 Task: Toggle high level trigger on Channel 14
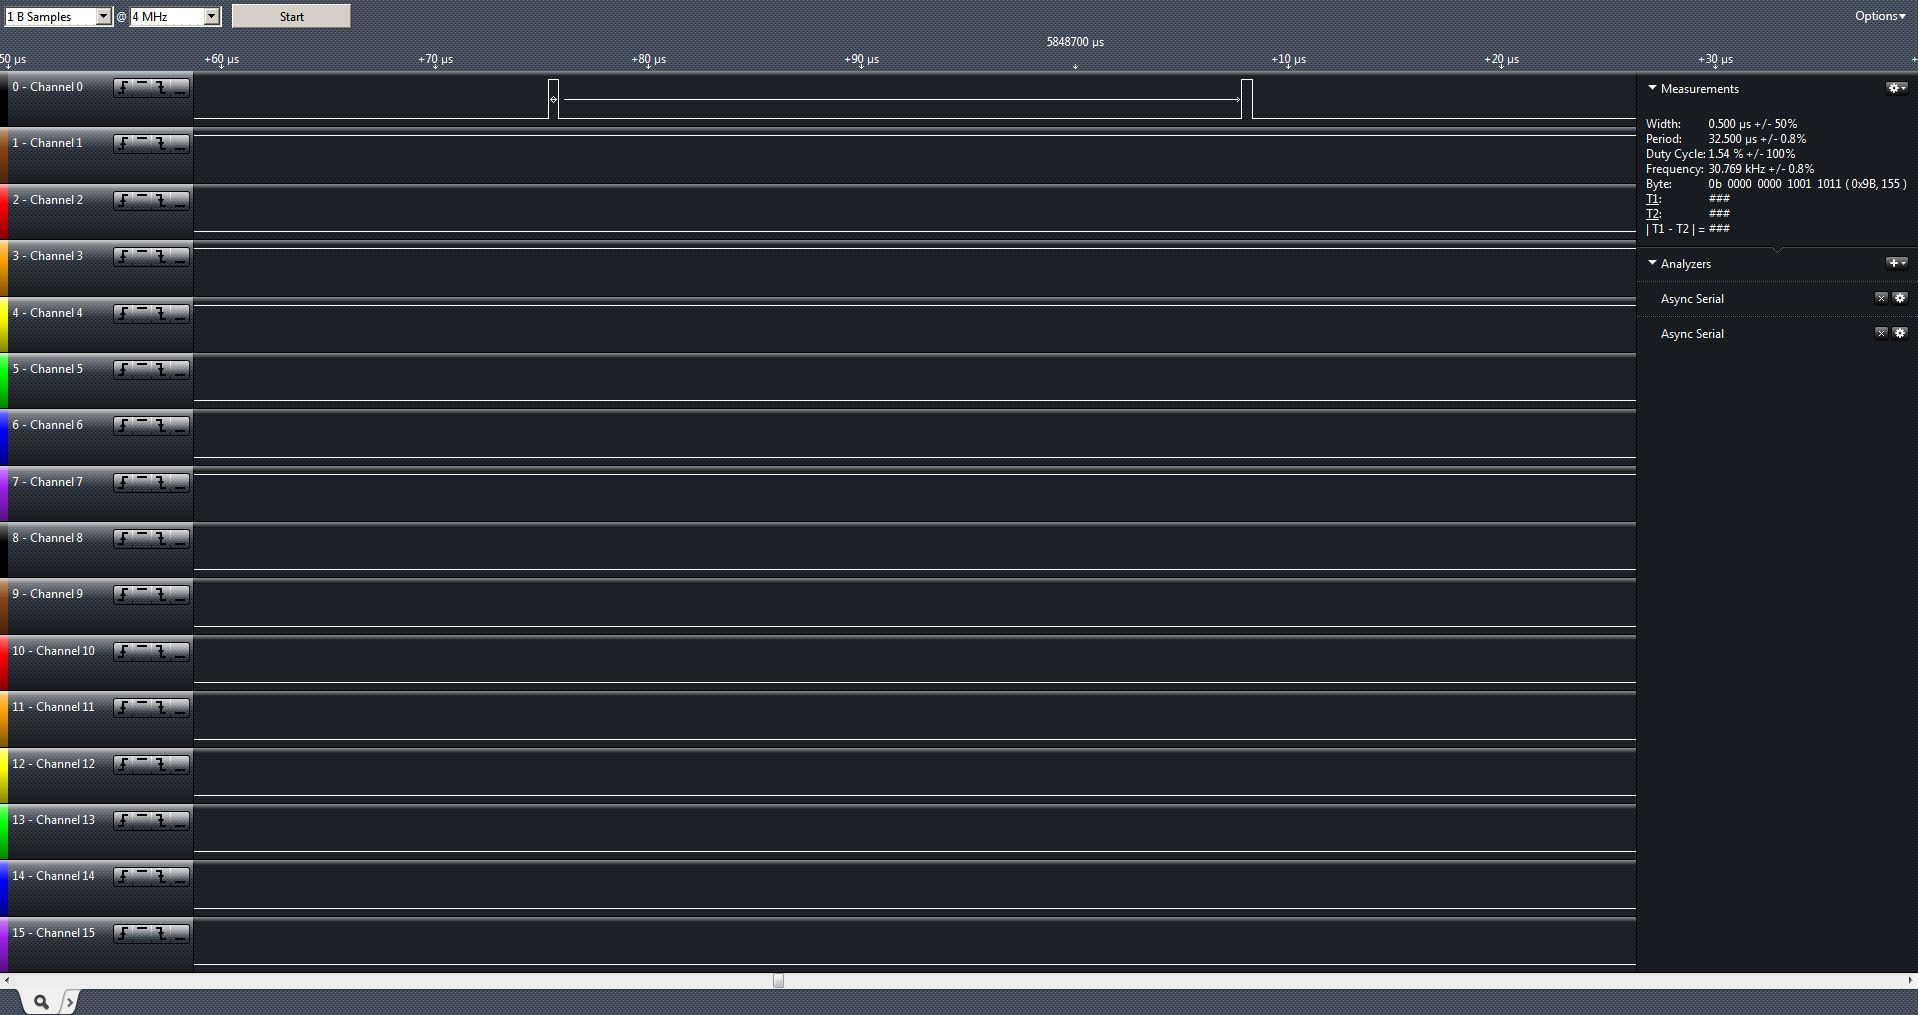point(143,877)
